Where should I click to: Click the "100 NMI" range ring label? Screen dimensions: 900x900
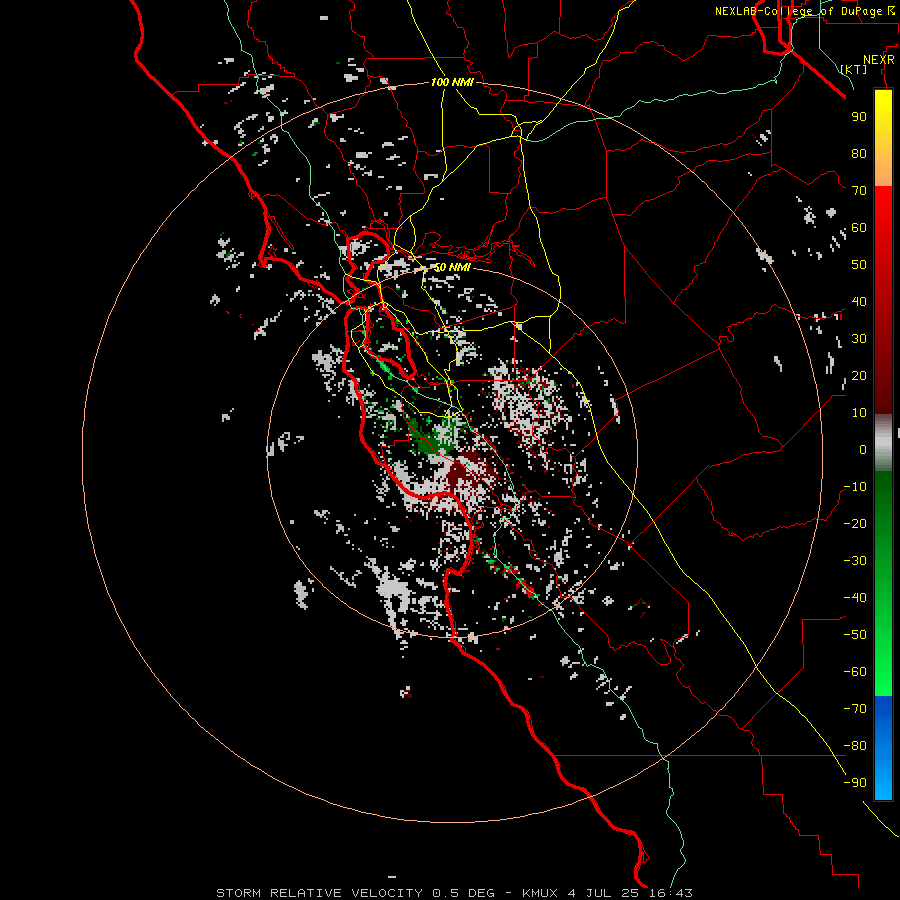[x=452, y=82]
